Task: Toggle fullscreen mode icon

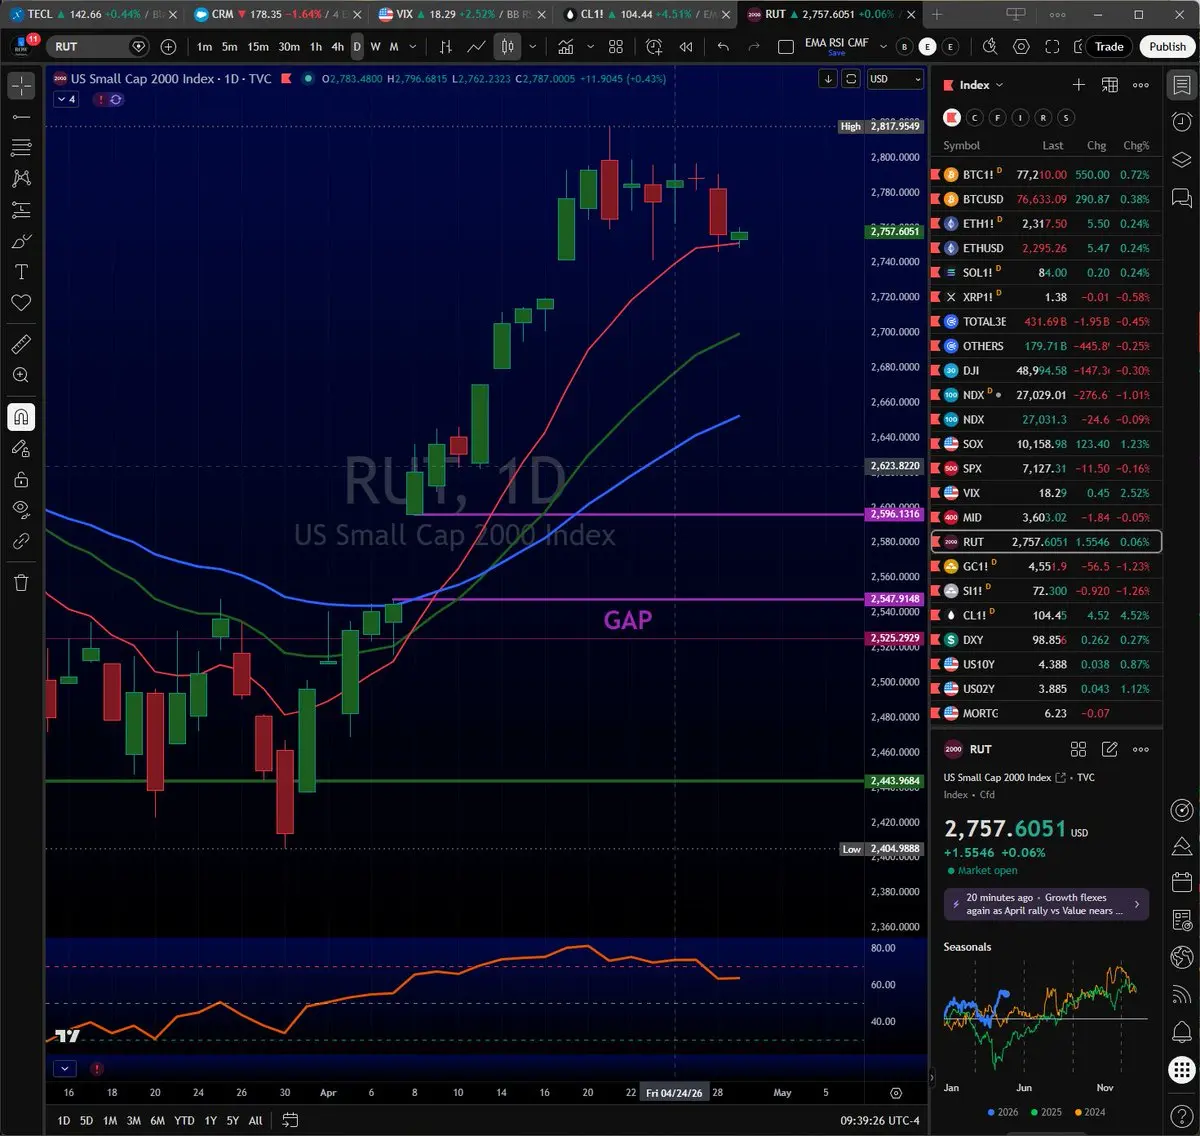Action: click(1052, 47)
